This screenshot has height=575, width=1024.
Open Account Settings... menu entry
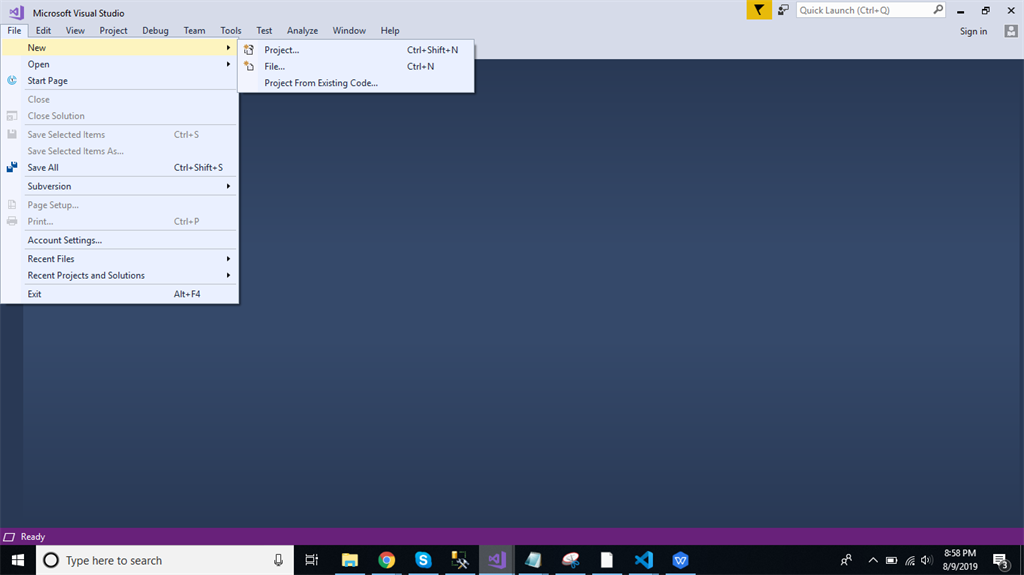coord(120,240)
